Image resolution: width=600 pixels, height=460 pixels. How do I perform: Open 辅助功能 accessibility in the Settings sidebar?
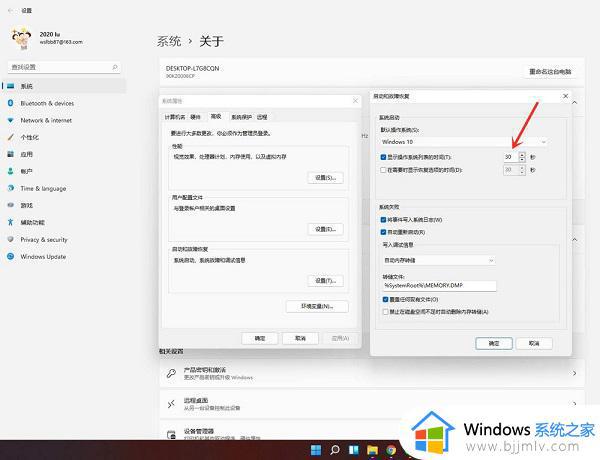click(64, 222)
